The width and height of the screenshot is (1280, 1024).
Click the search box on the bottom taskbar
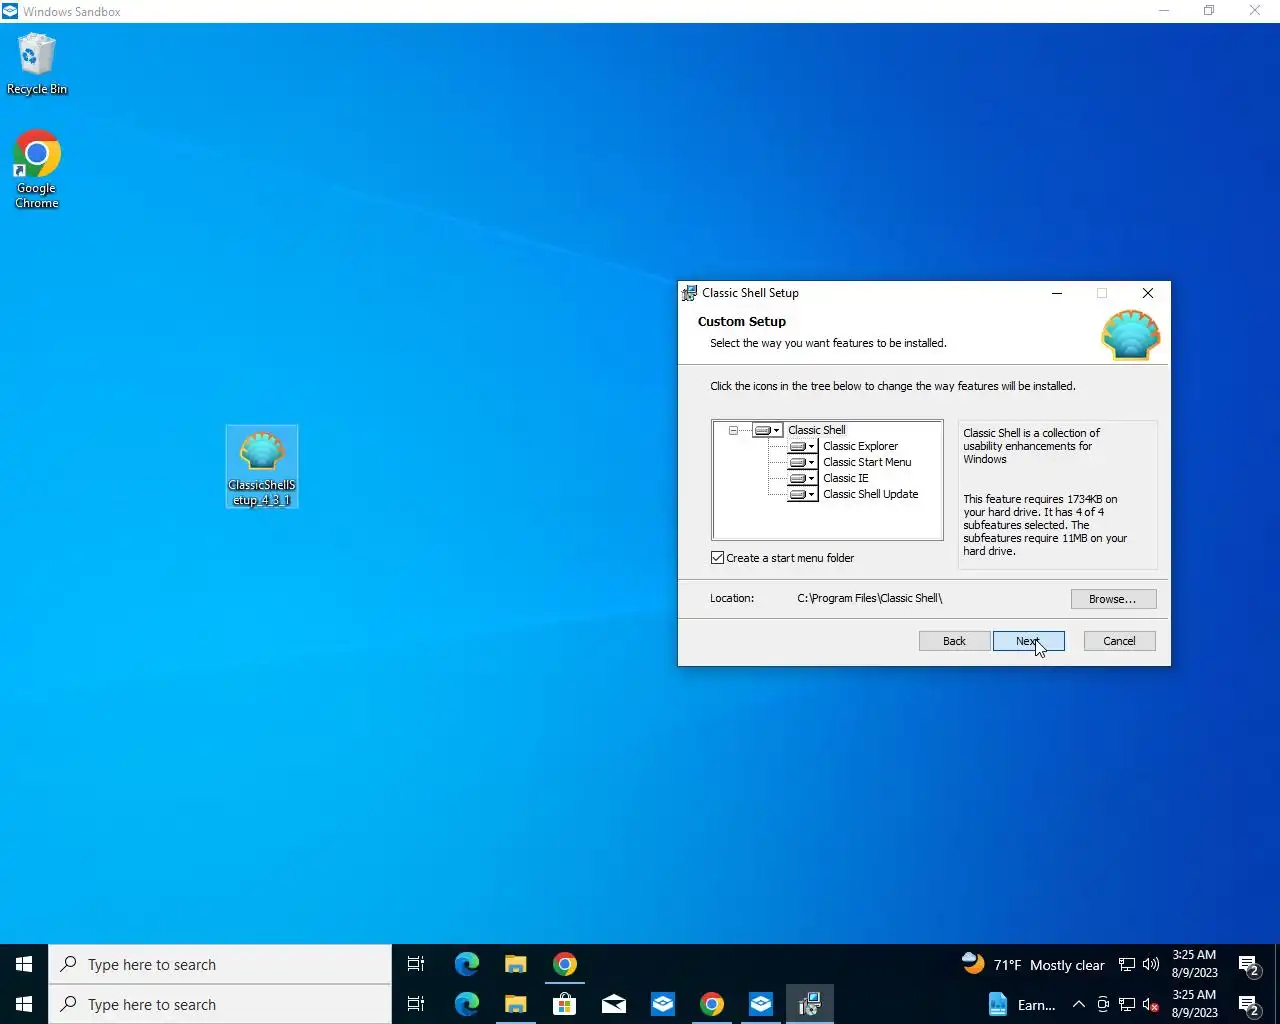coord(220,1004)
